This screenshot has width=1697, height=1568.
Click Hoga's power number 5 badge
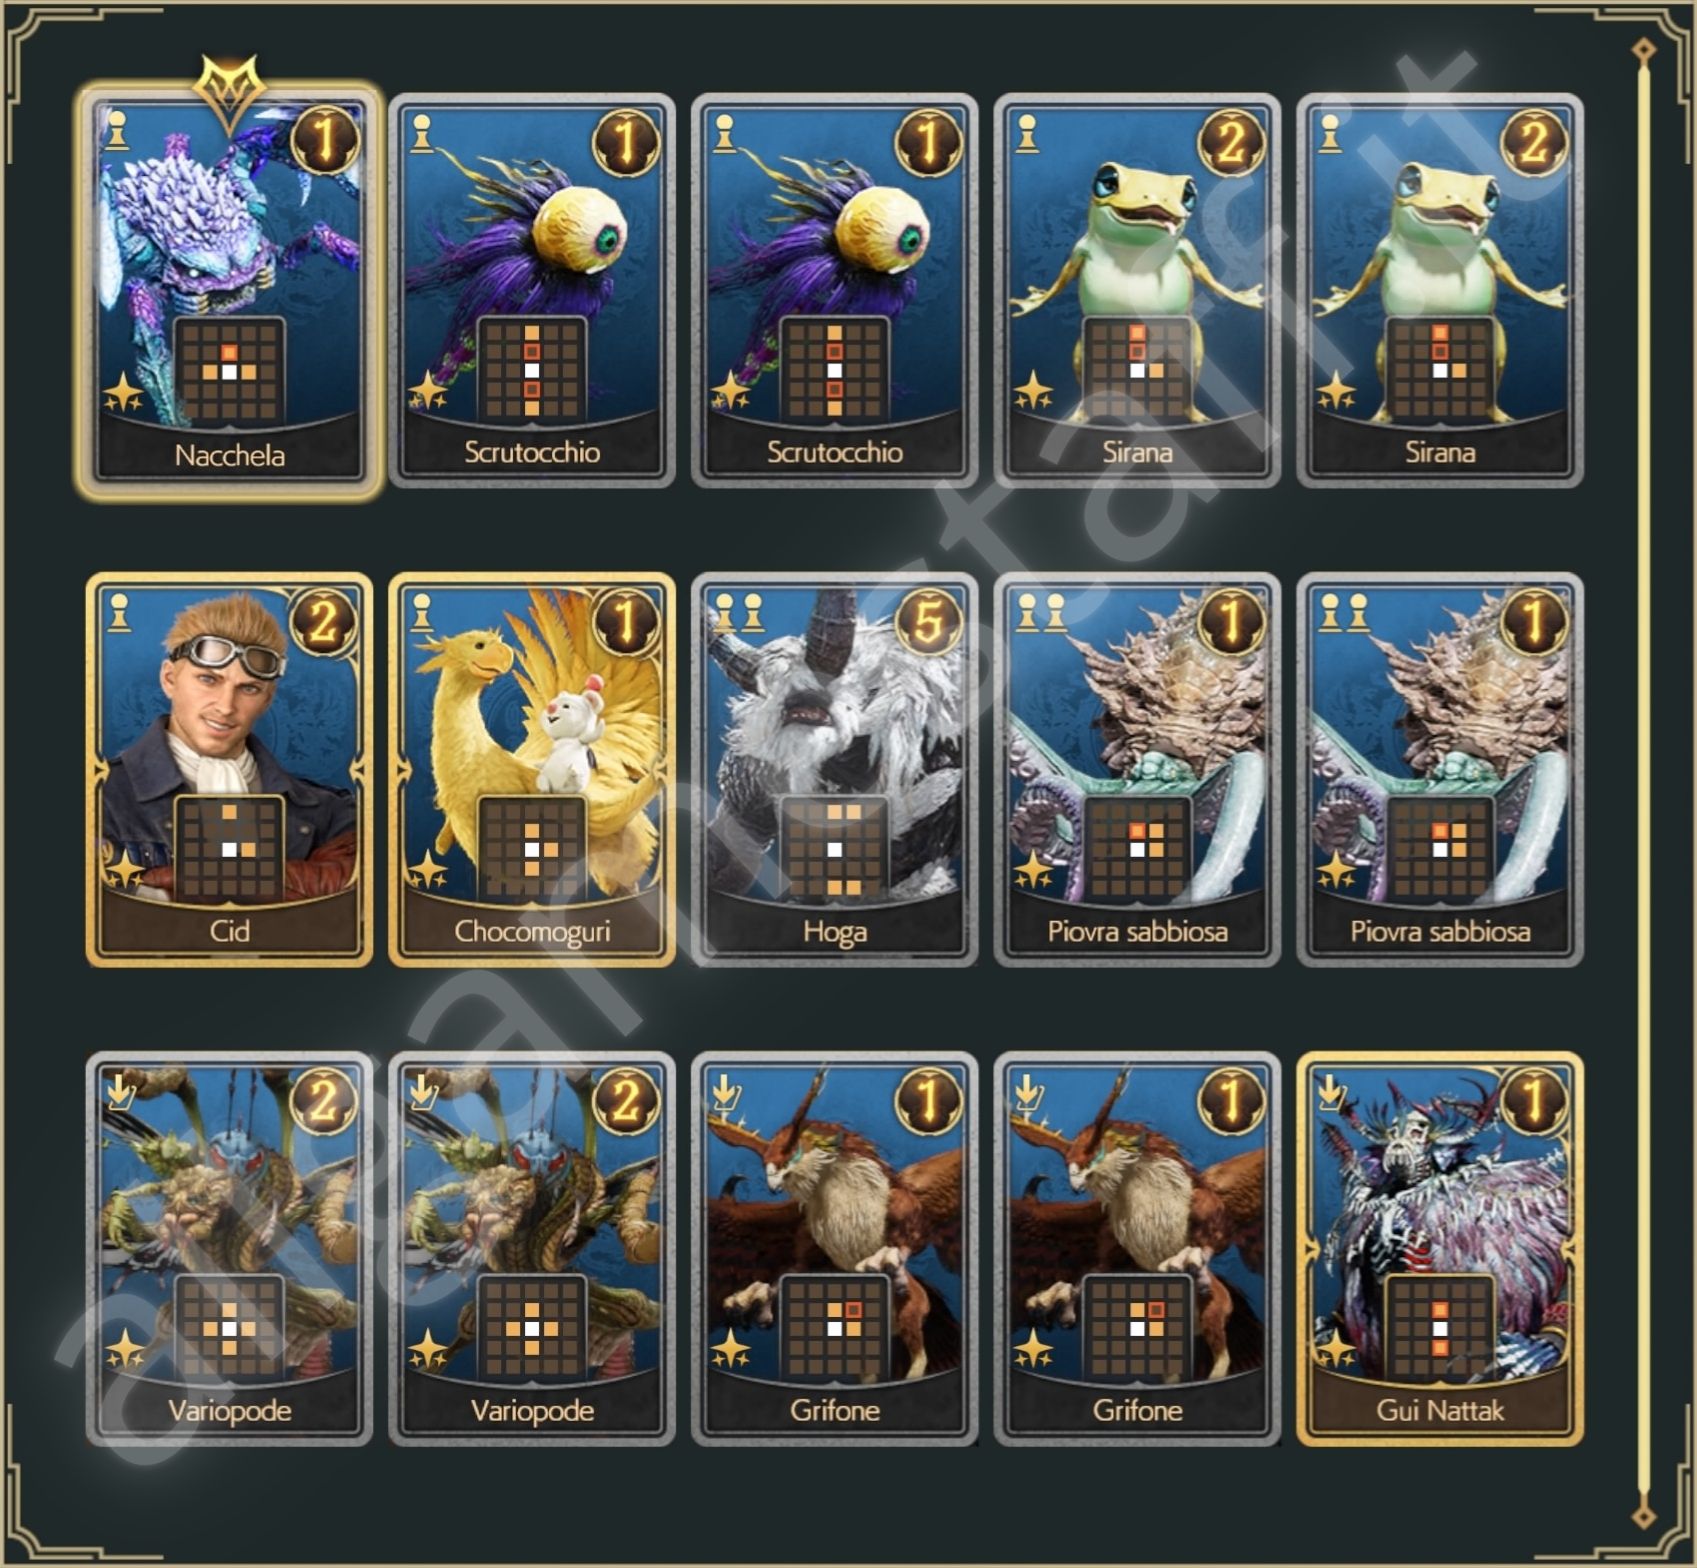click(928, 622)
